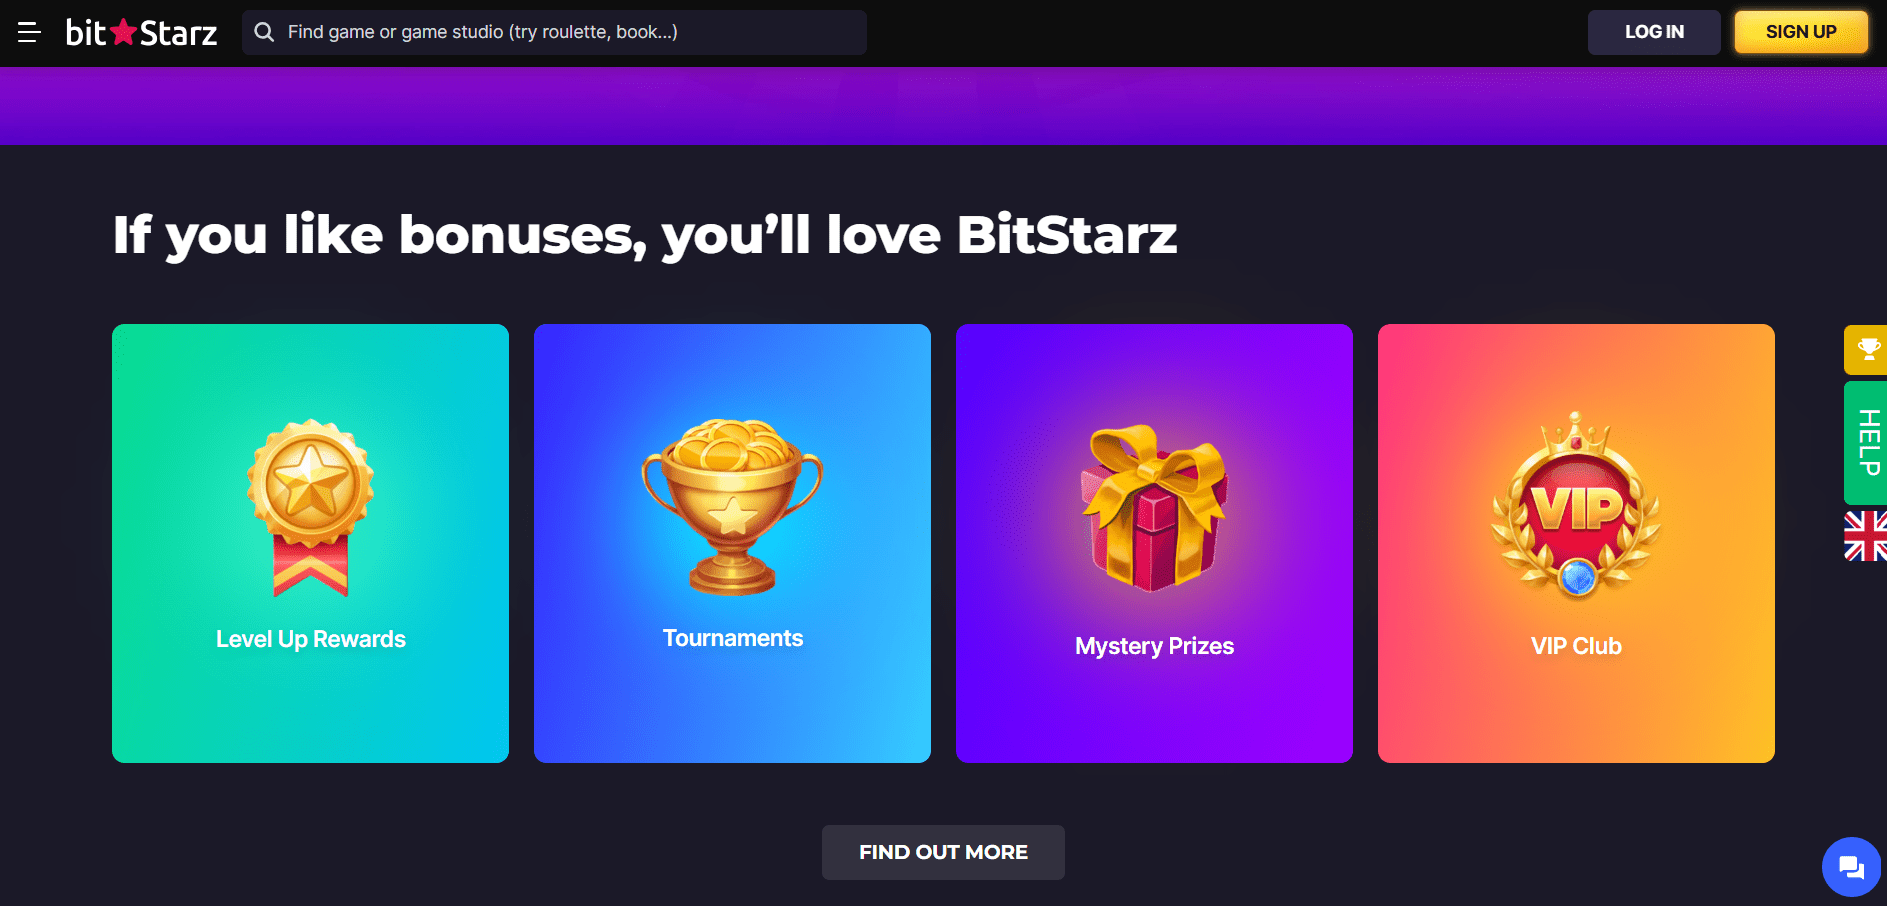Click the purple banner strip
The height and width of the screenshot is (906, 1887).
tap(943, 106)
